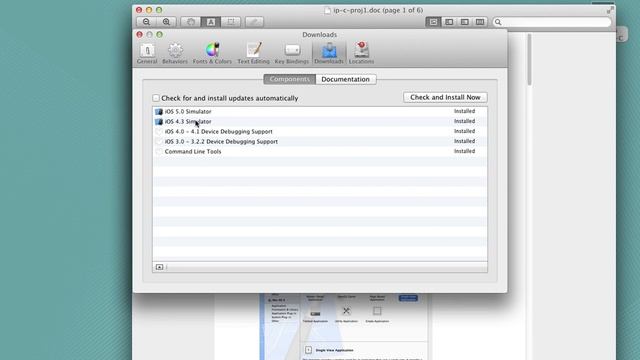
Task: Select the Move hand tool in Preview
Action: [191, 22]
